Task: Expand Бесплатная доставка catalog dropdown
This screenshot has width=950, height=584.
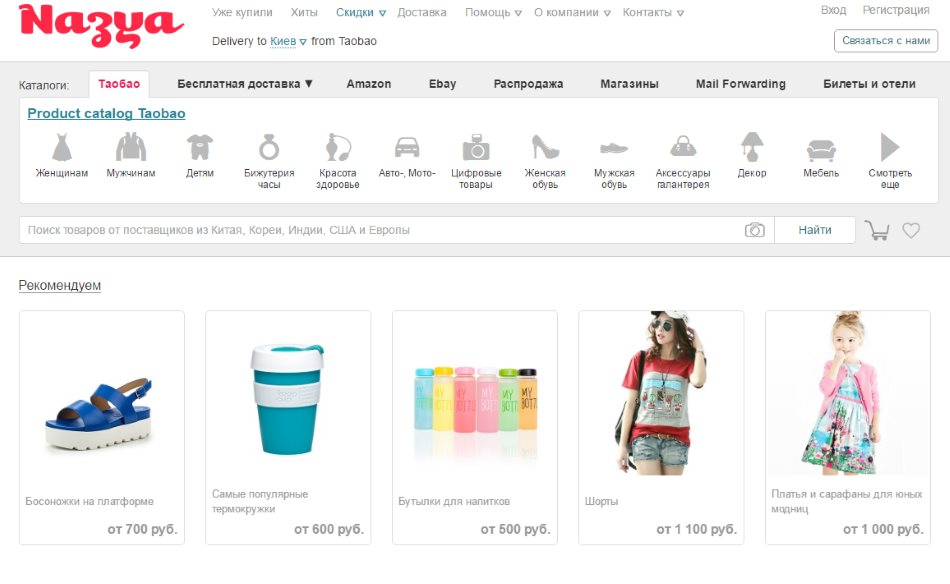Action: pos(245,84)
